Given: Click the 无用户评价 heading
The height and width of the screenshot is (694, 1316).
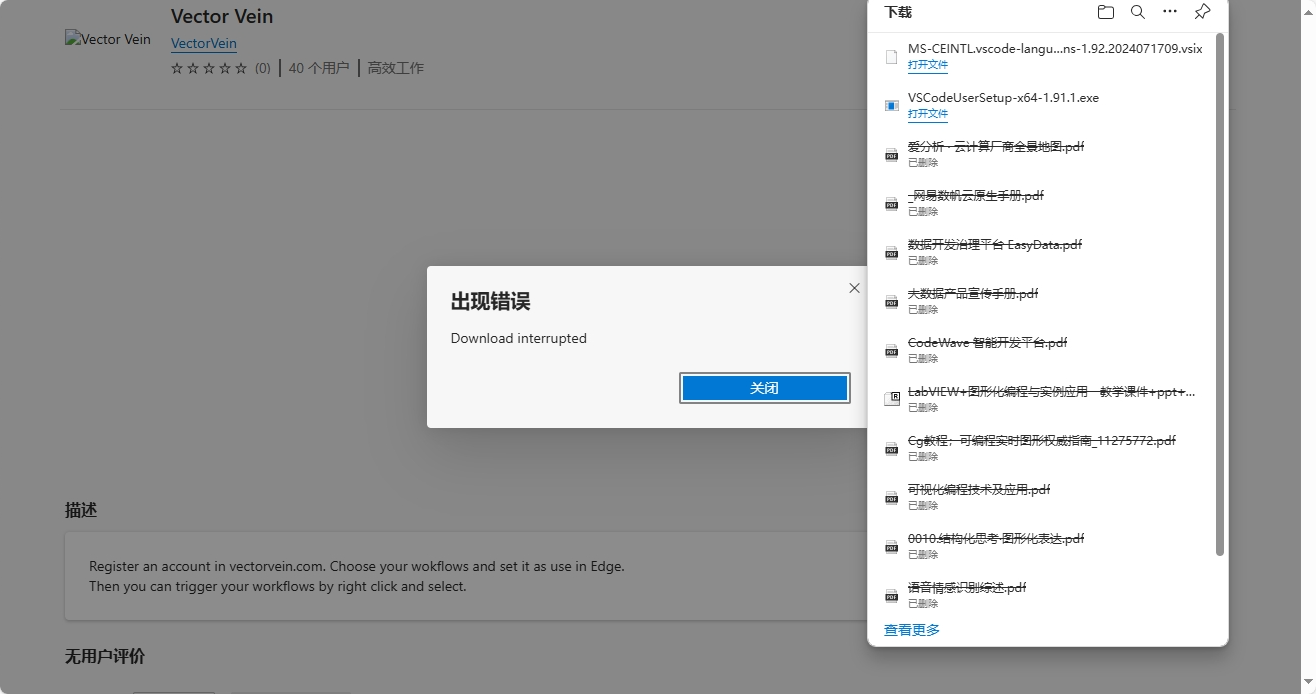Looking at the screenshot, I should (x=105, y=657).
